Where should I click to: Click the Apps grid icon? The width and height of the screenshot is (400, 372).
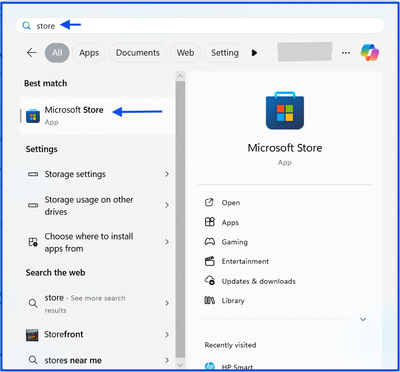tap(210, 222)
